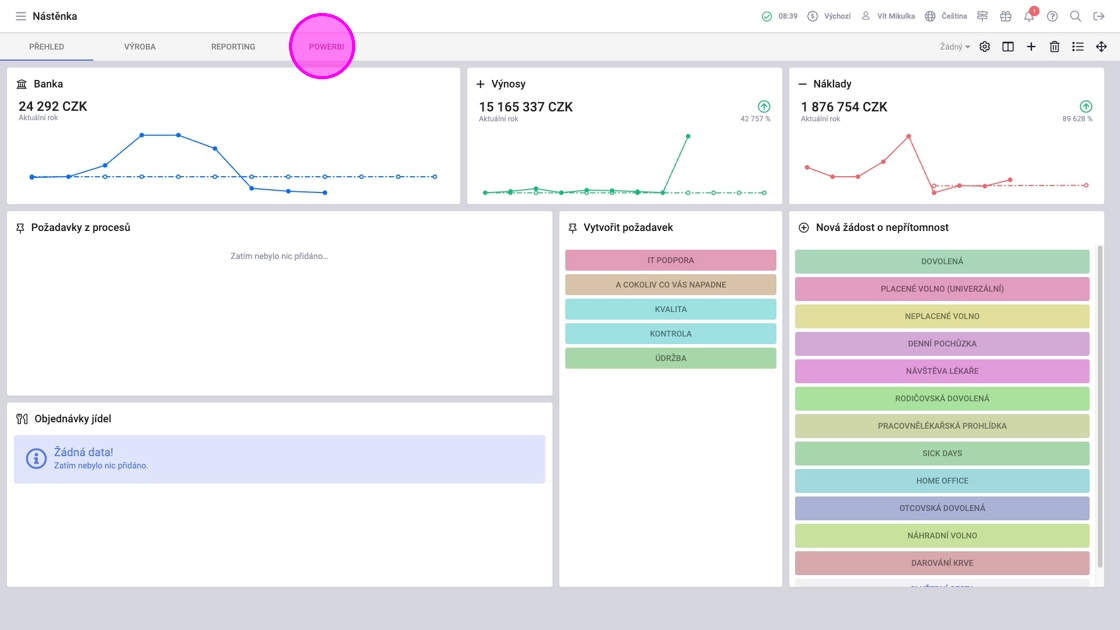Click the IT PODPORA request button

pyautogui.click(x=670, y=260)
